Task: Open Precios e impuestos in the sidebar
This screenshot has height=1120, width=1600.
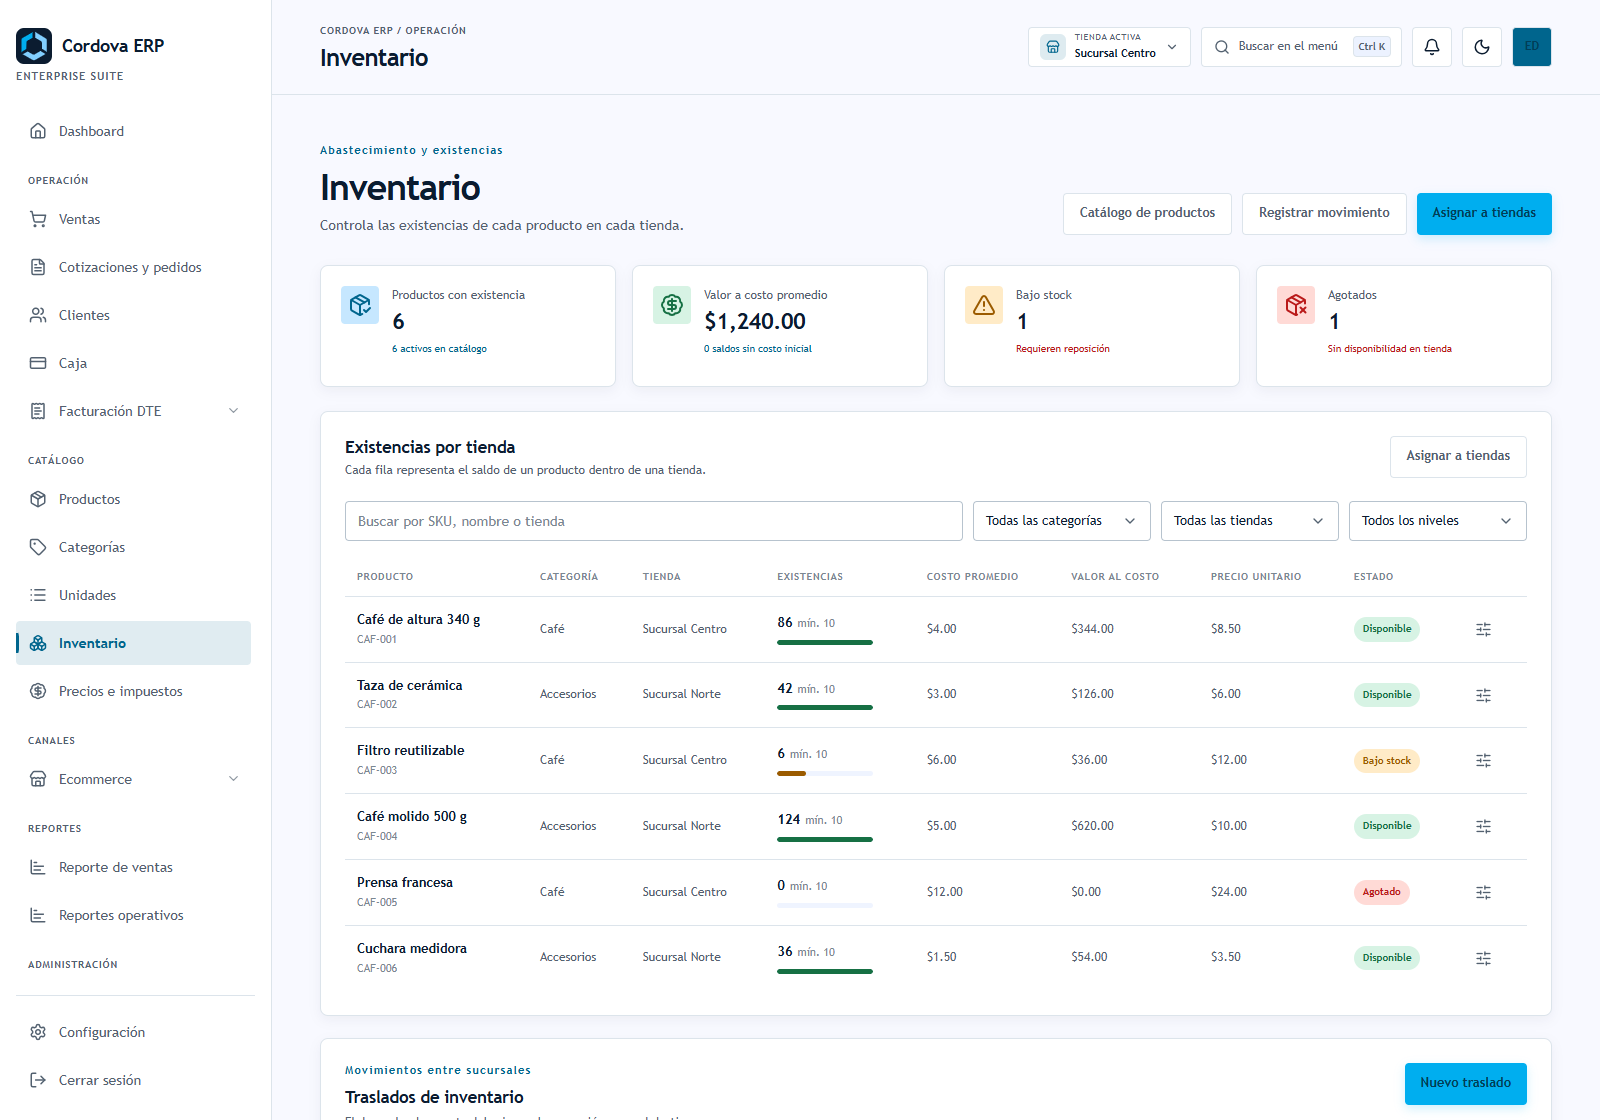Action: click(133, 691)
